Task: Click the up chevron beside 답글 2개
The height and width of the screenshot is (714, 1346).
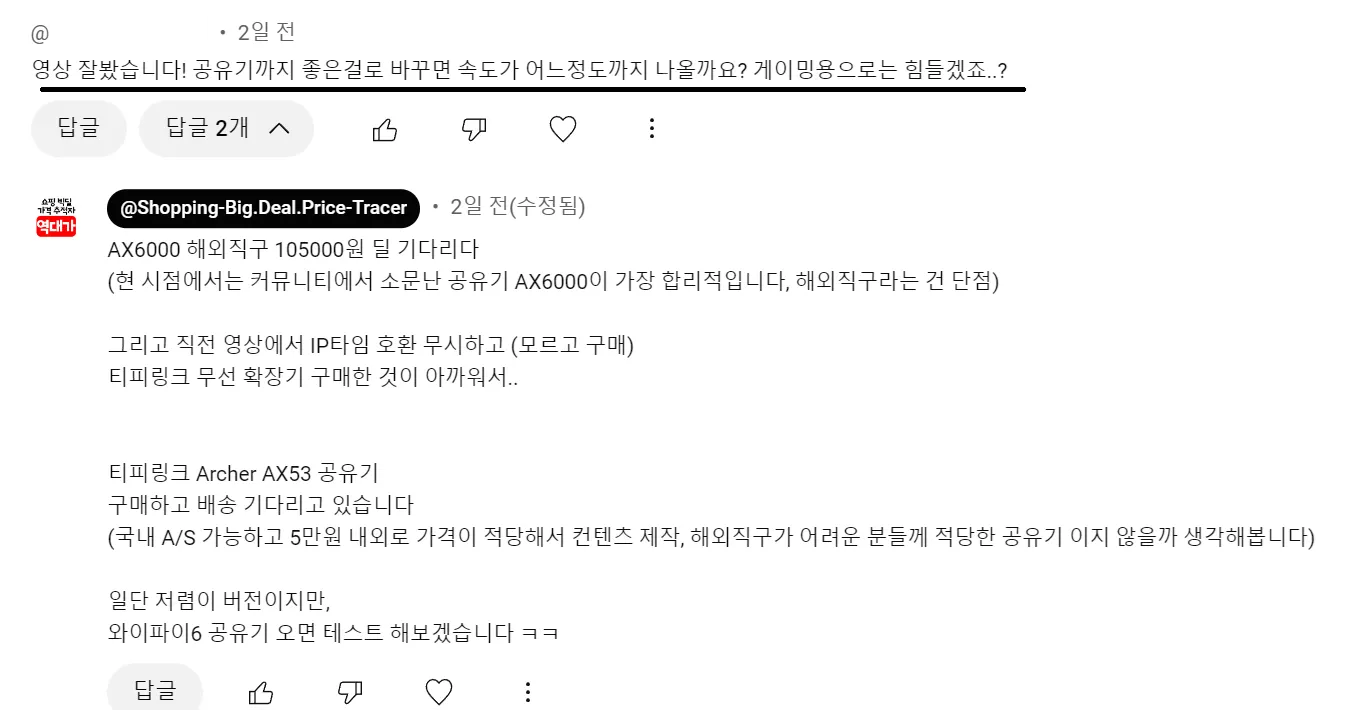Action: (280, 128)
